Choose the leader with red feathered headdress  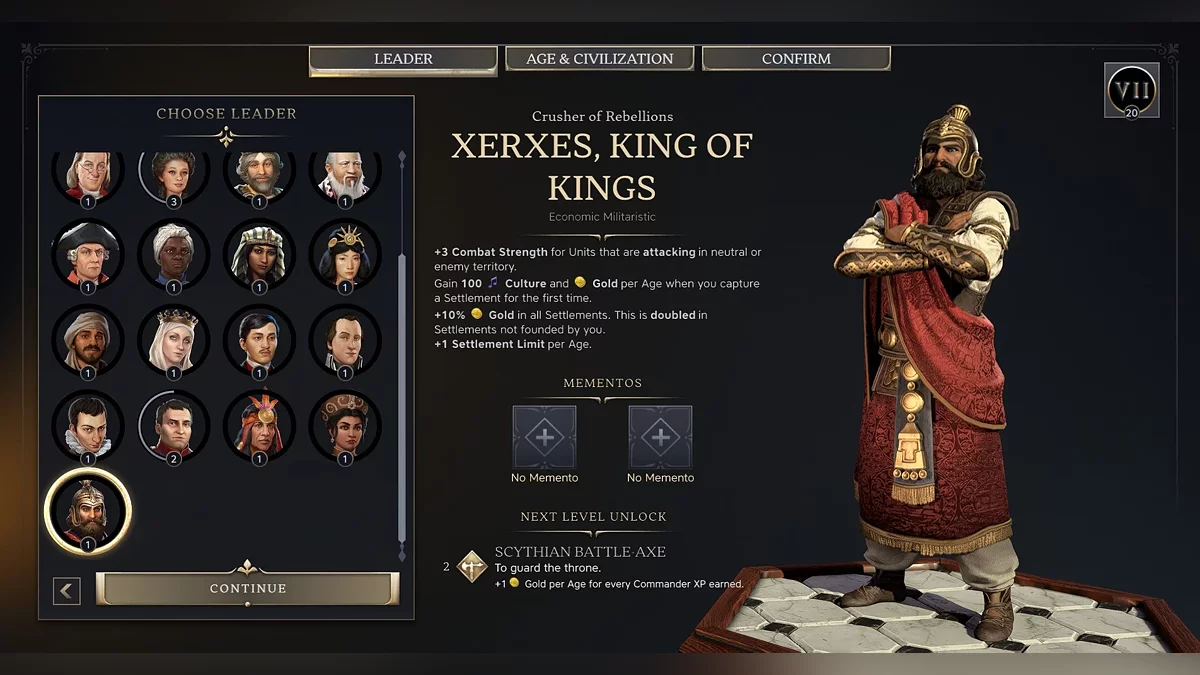260,426
